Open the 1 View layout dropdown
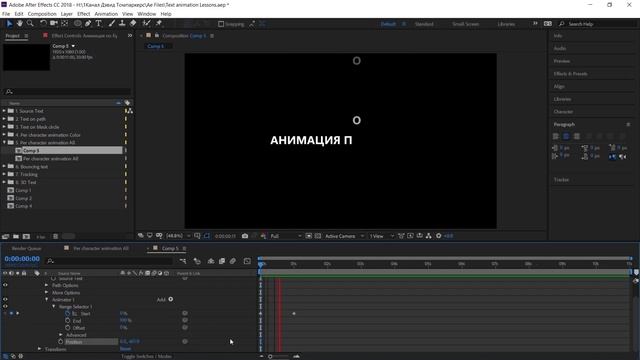 coord(382,236)
